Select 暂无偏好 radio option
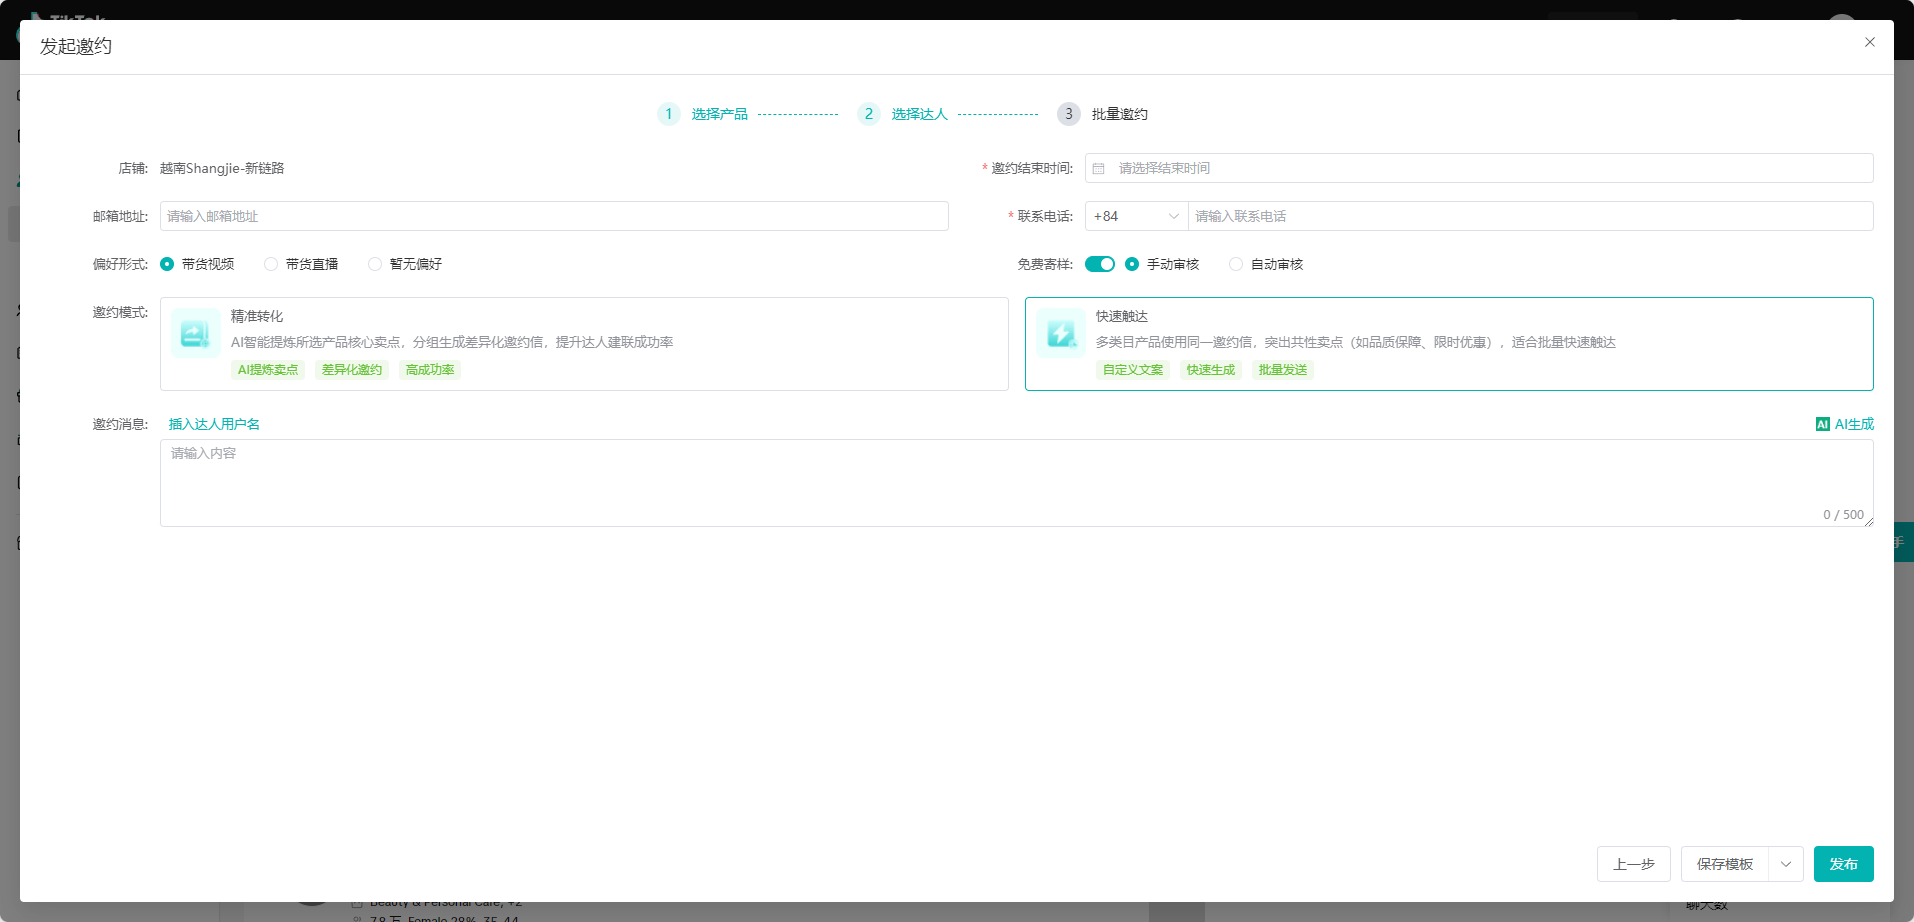 coord(375,264)
